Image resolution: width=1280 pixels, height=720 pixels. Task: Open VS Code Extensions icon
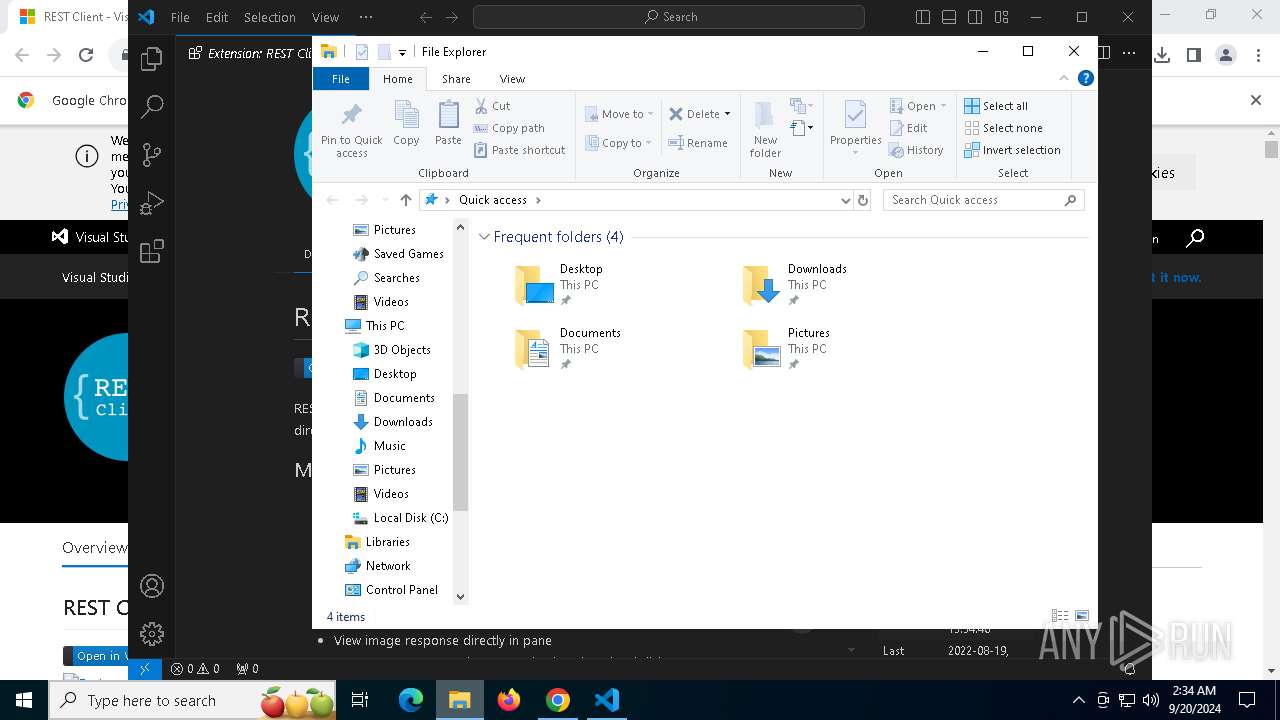(152, 252)
